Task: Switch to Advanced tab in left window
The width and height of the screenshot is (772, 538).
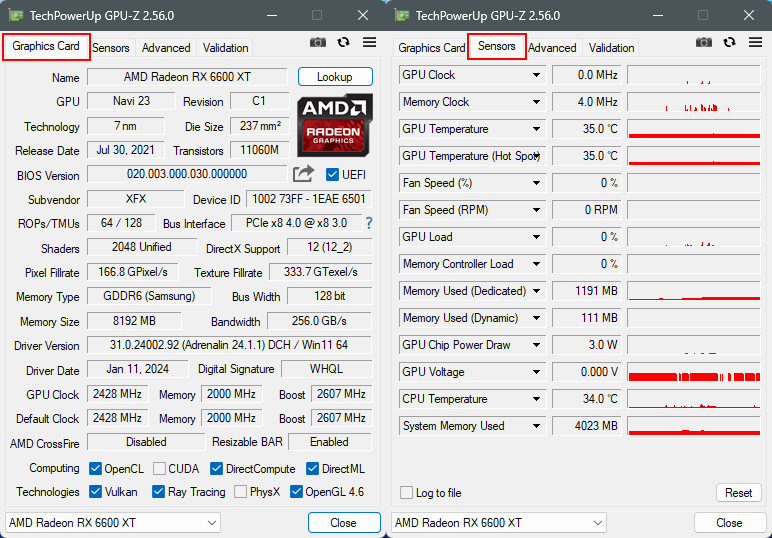Action: [x=166, y=48]
